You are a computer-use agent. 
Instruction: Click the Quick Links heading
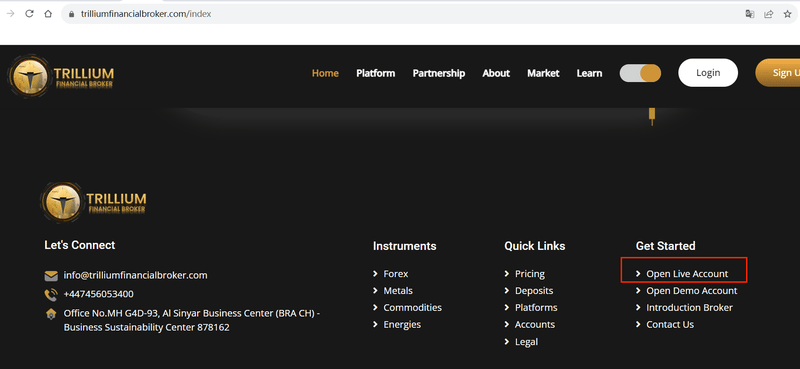pyautogui.click(x=535, y=246)
